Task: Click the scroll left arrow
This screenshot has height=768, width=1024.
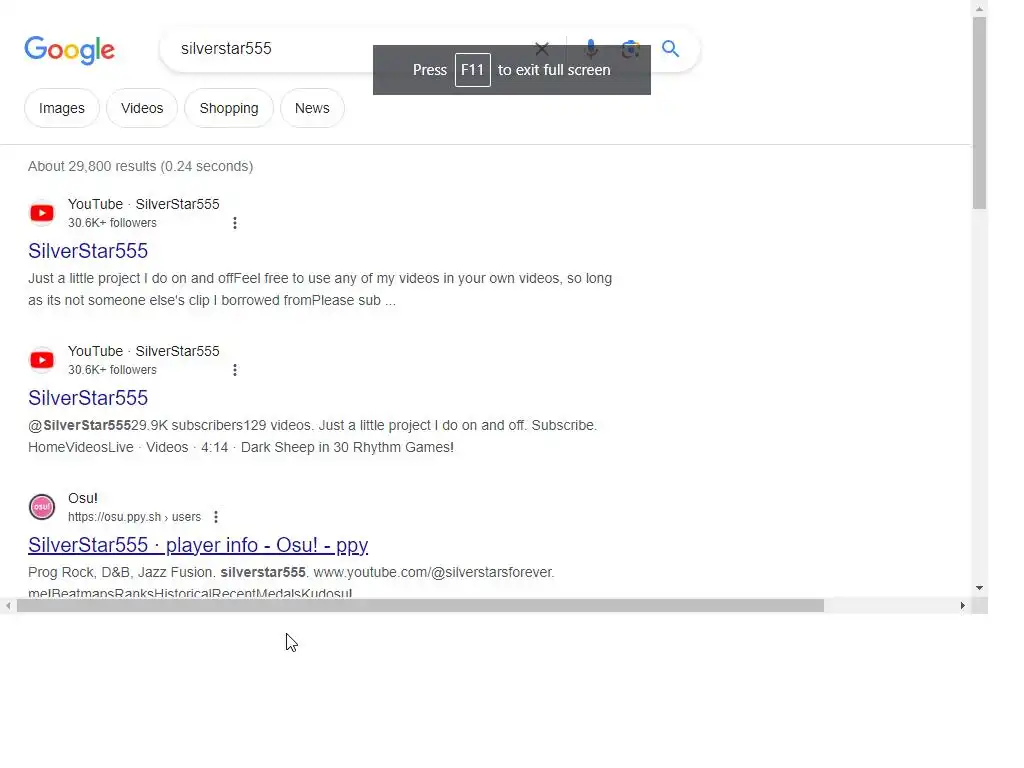Action: coord(8,606)
